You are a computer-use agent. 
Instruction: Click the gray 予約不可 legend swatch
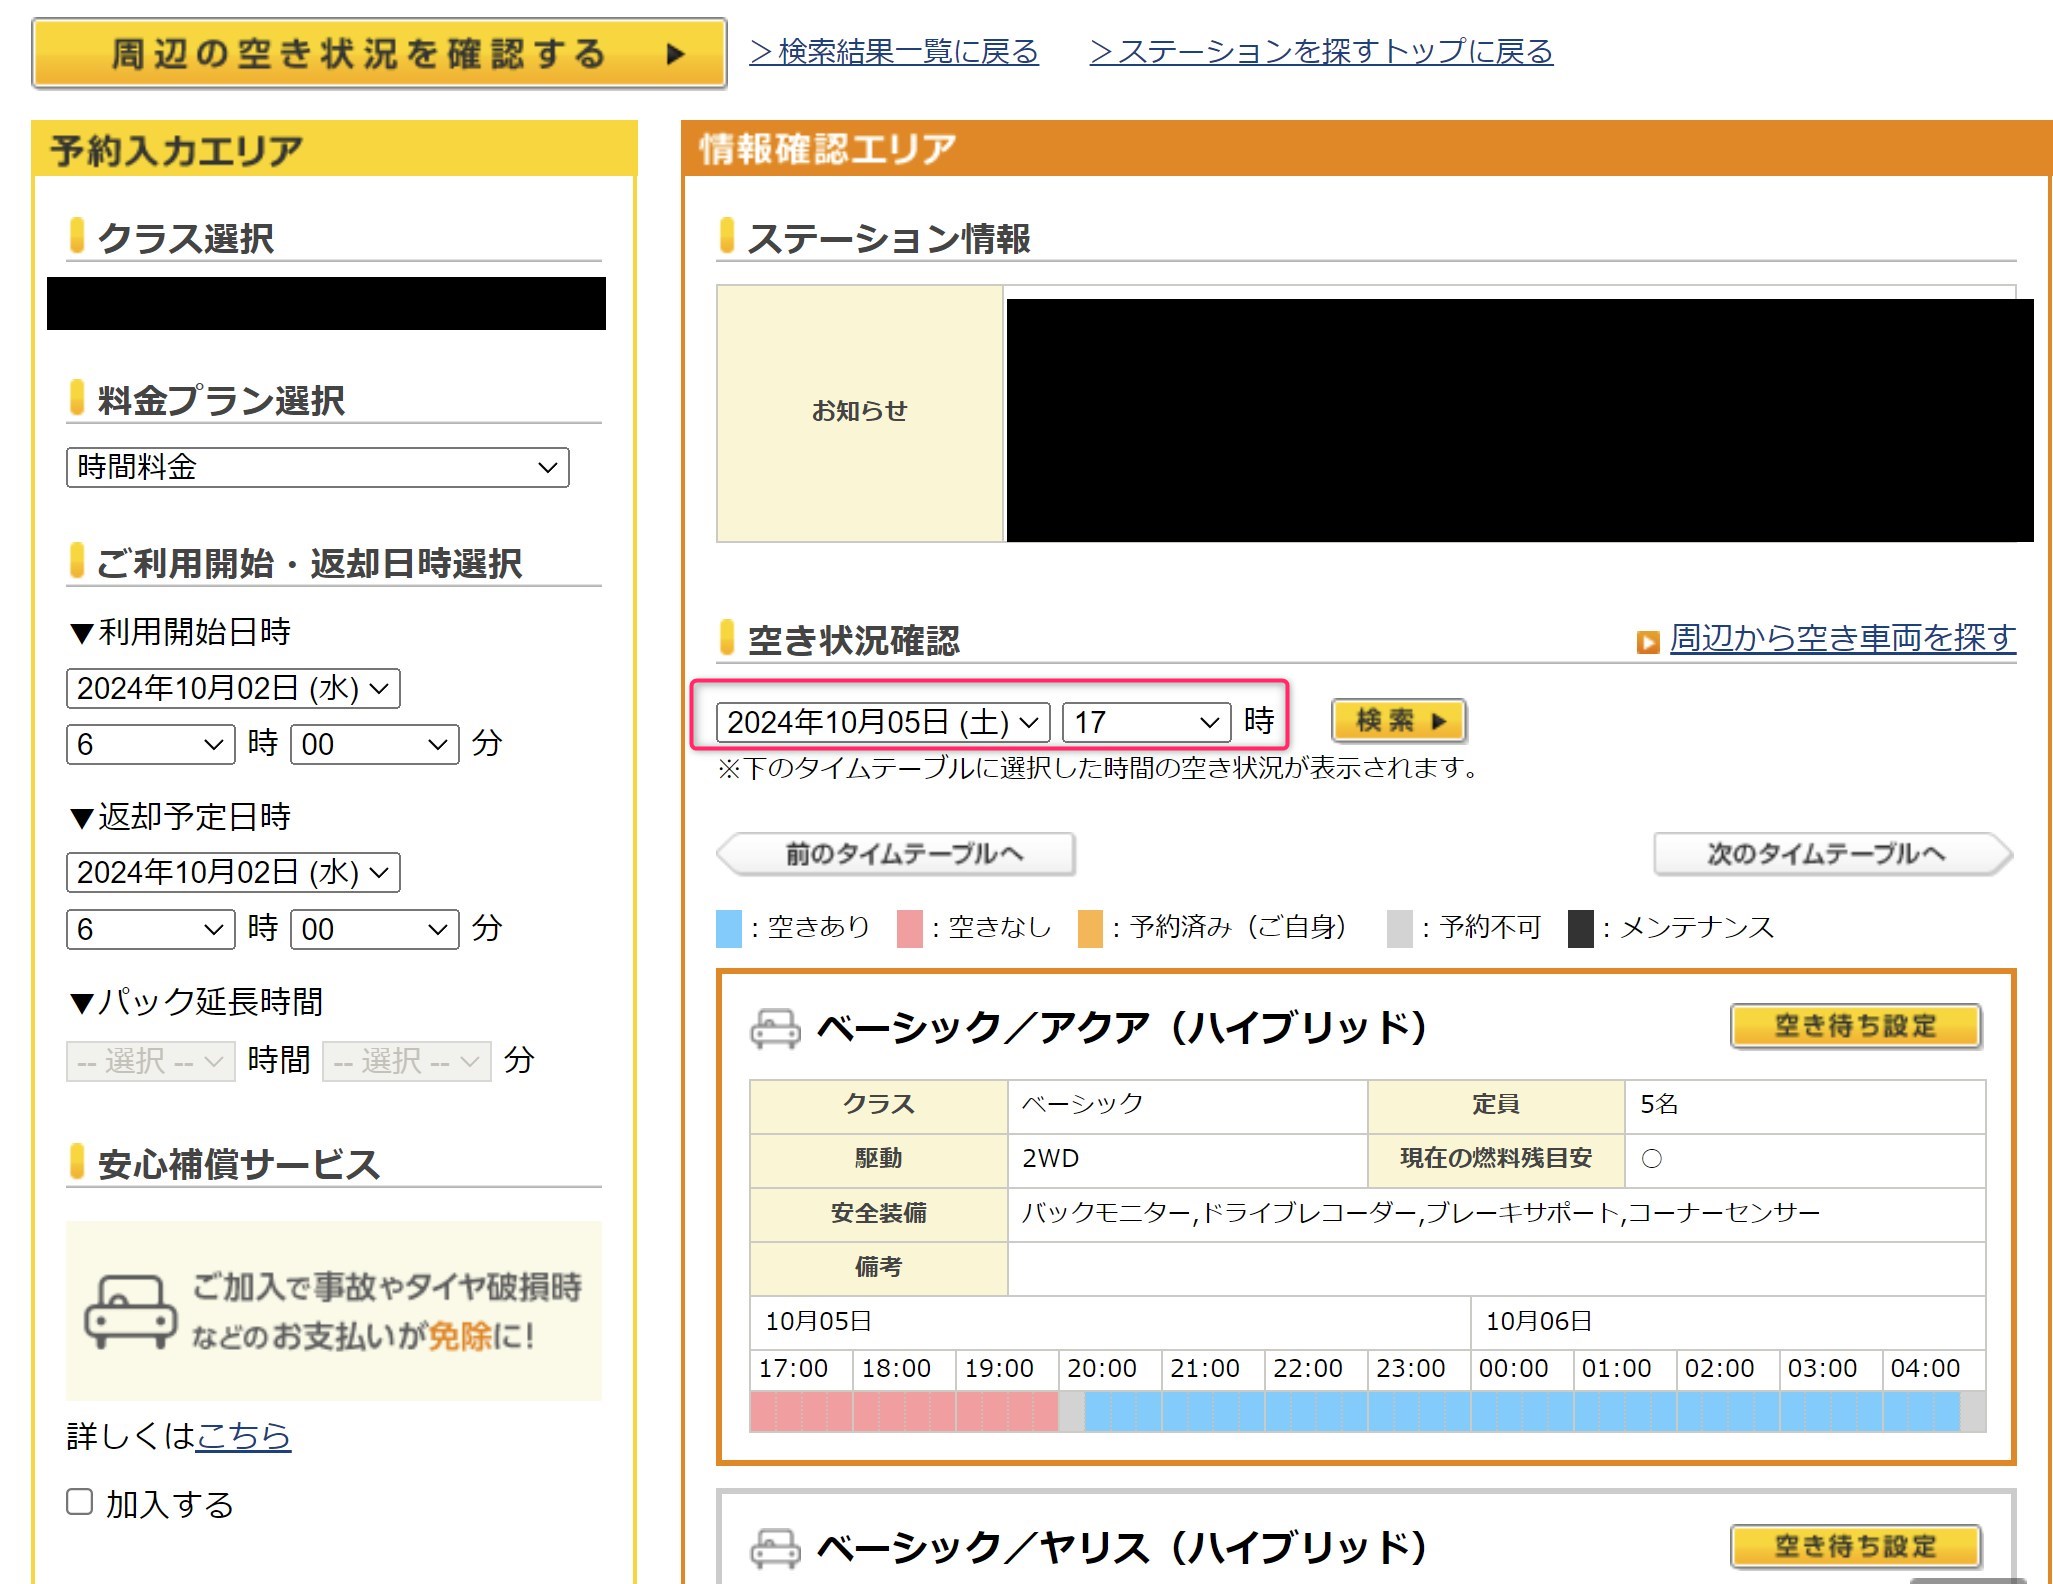click(x=1399, y=928)
